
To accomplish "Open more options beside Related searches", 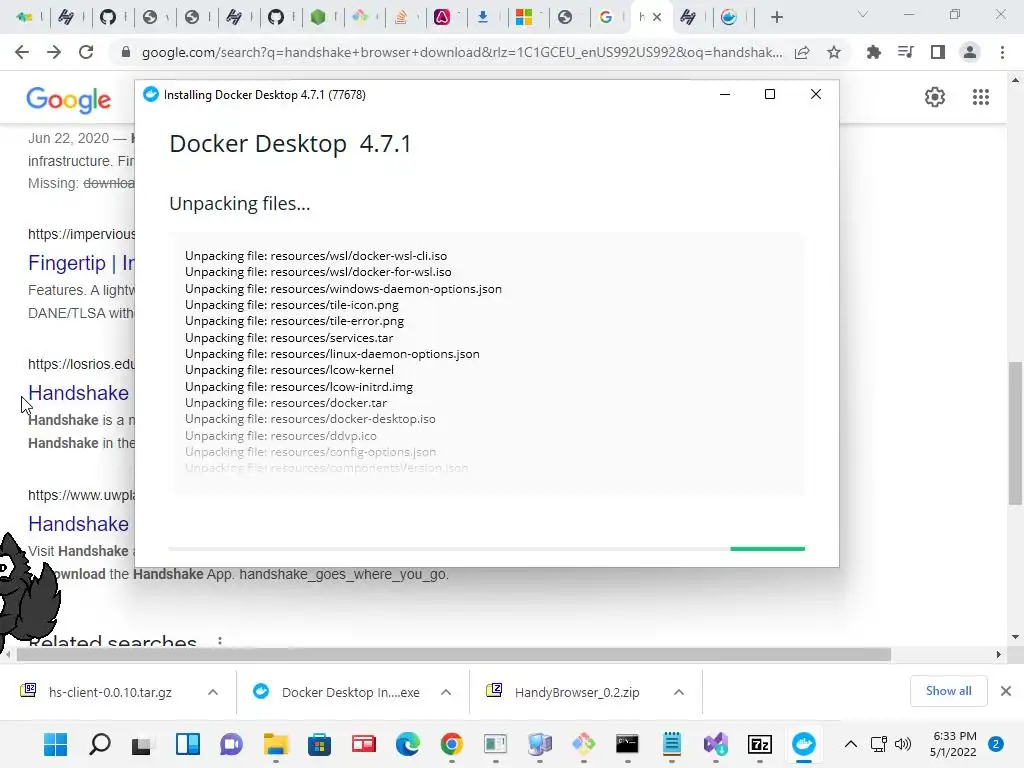I will (x=220, y=641).
